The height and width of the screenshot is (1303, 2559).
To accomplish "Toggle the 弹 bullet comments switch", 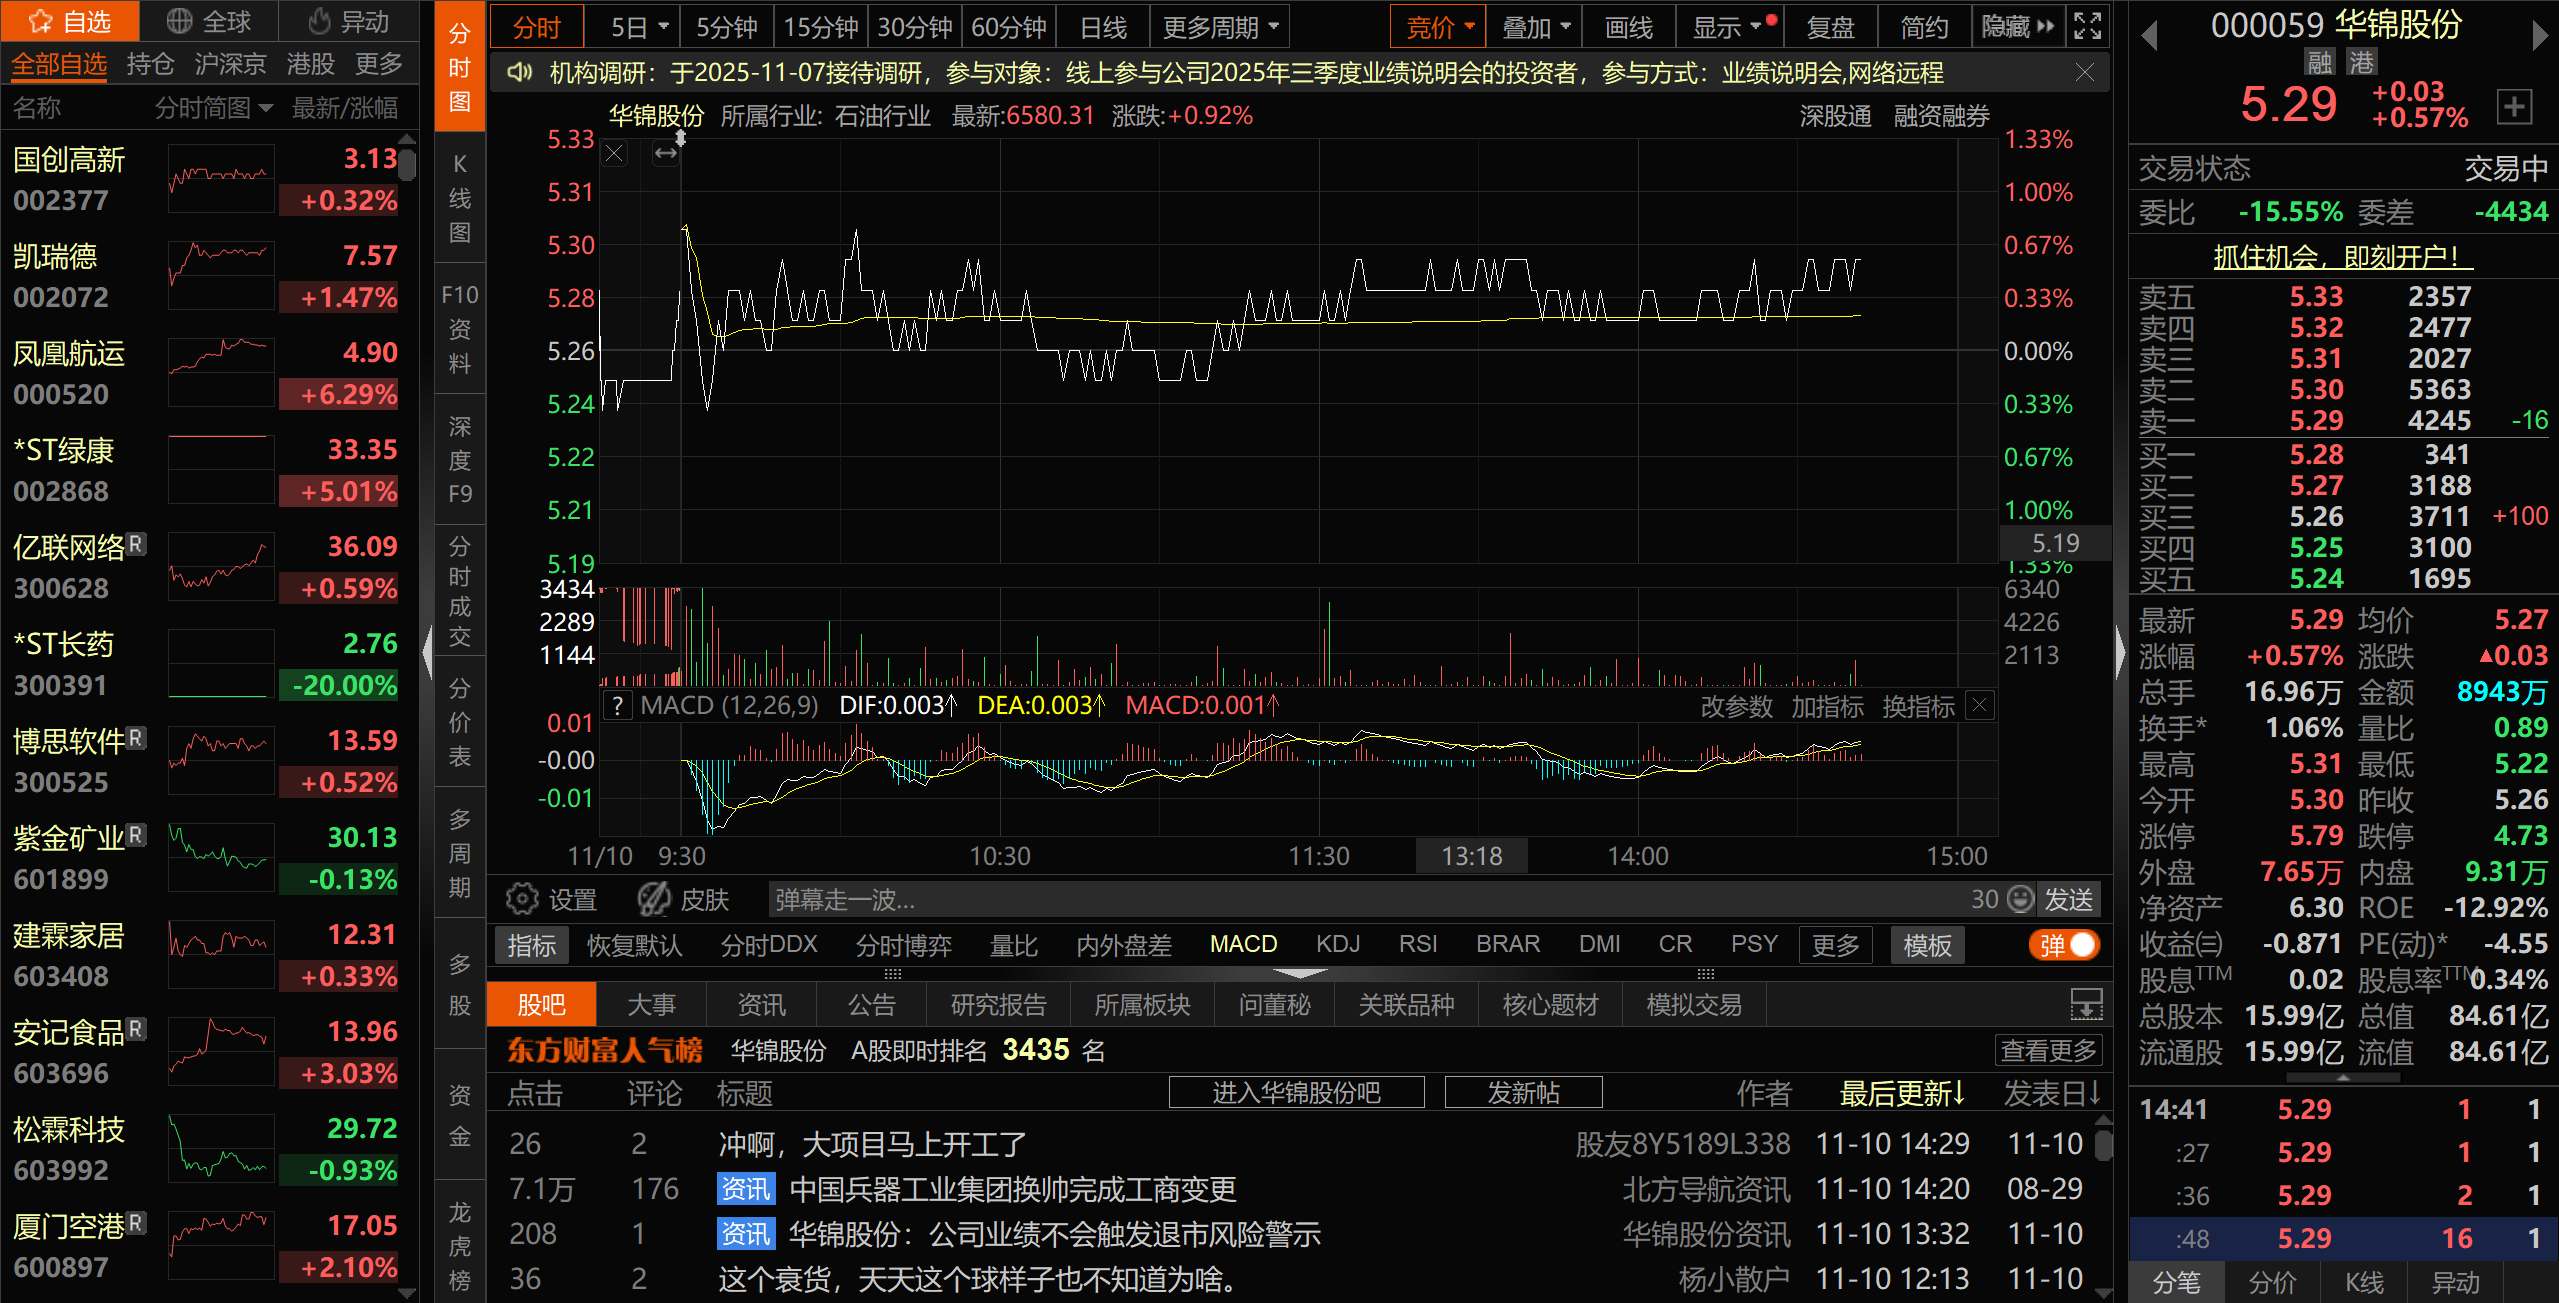I will [x=2065, y=945].
